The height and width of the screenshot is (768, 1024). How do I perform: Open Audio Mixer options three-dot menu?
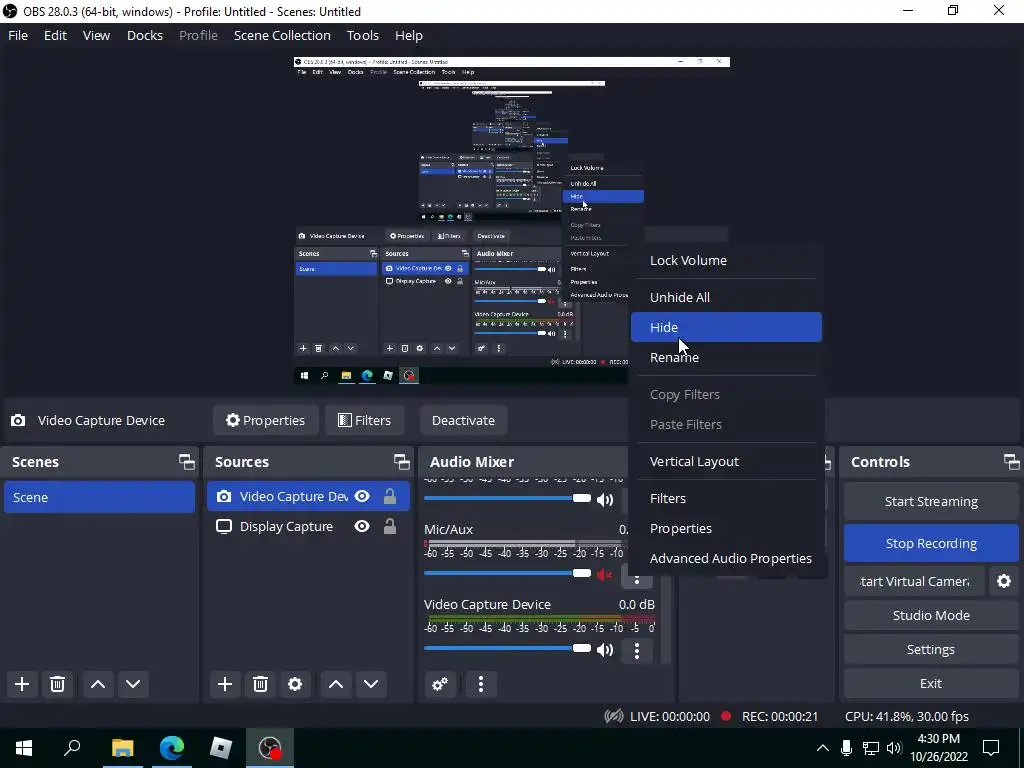coord(481,684)
